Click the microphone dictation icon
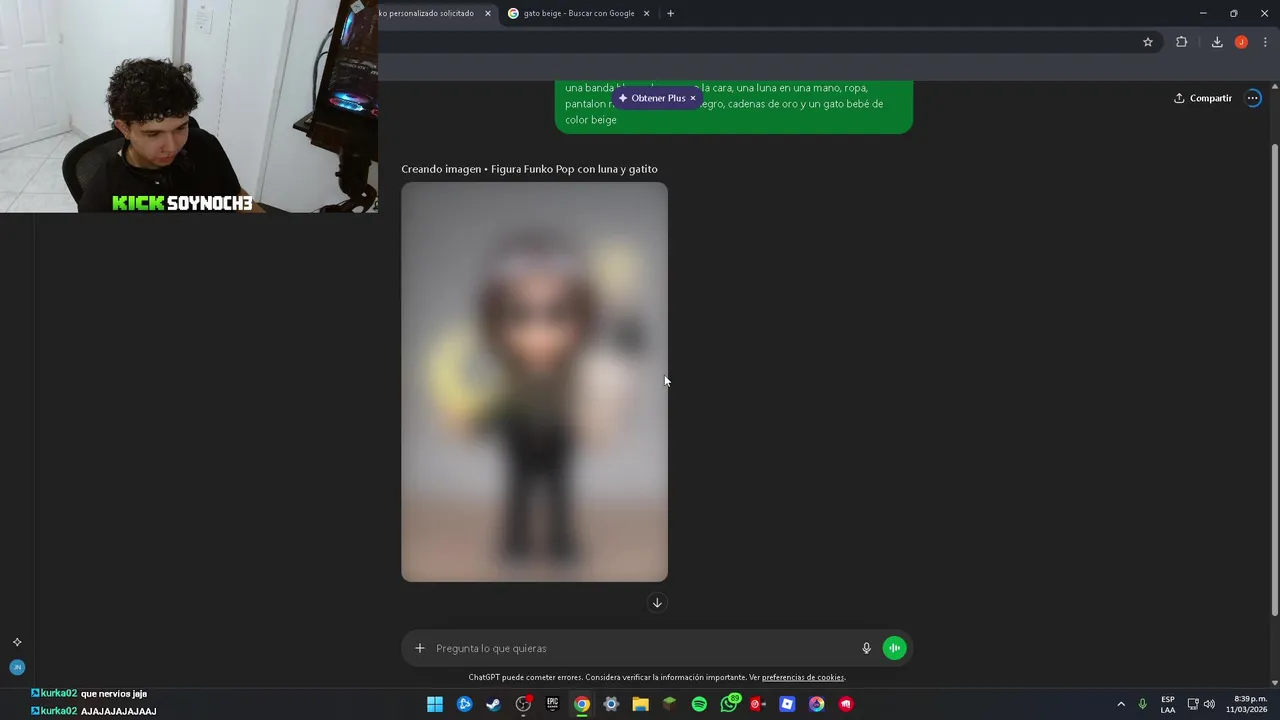Image resolution: width=1280 pixels, height=720 pixels. coord(866,648)
